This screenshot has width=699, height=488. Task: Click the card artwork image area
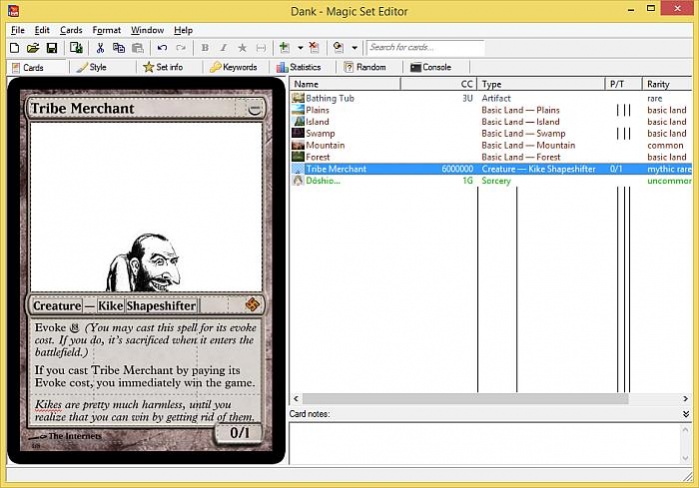146,207
